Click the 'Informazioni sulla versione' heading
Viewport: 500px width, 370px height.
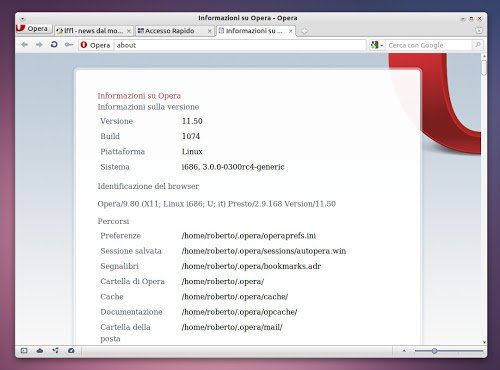[x=148, y=107]
